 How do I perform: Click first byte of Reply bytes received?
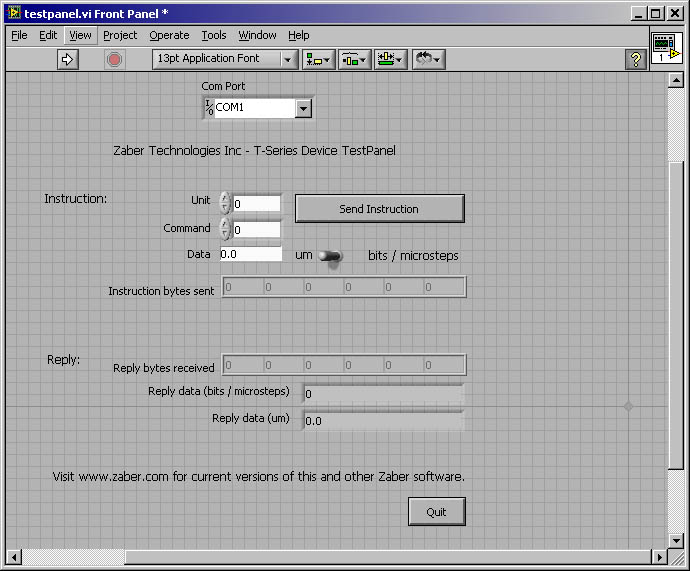coord(243,365)
